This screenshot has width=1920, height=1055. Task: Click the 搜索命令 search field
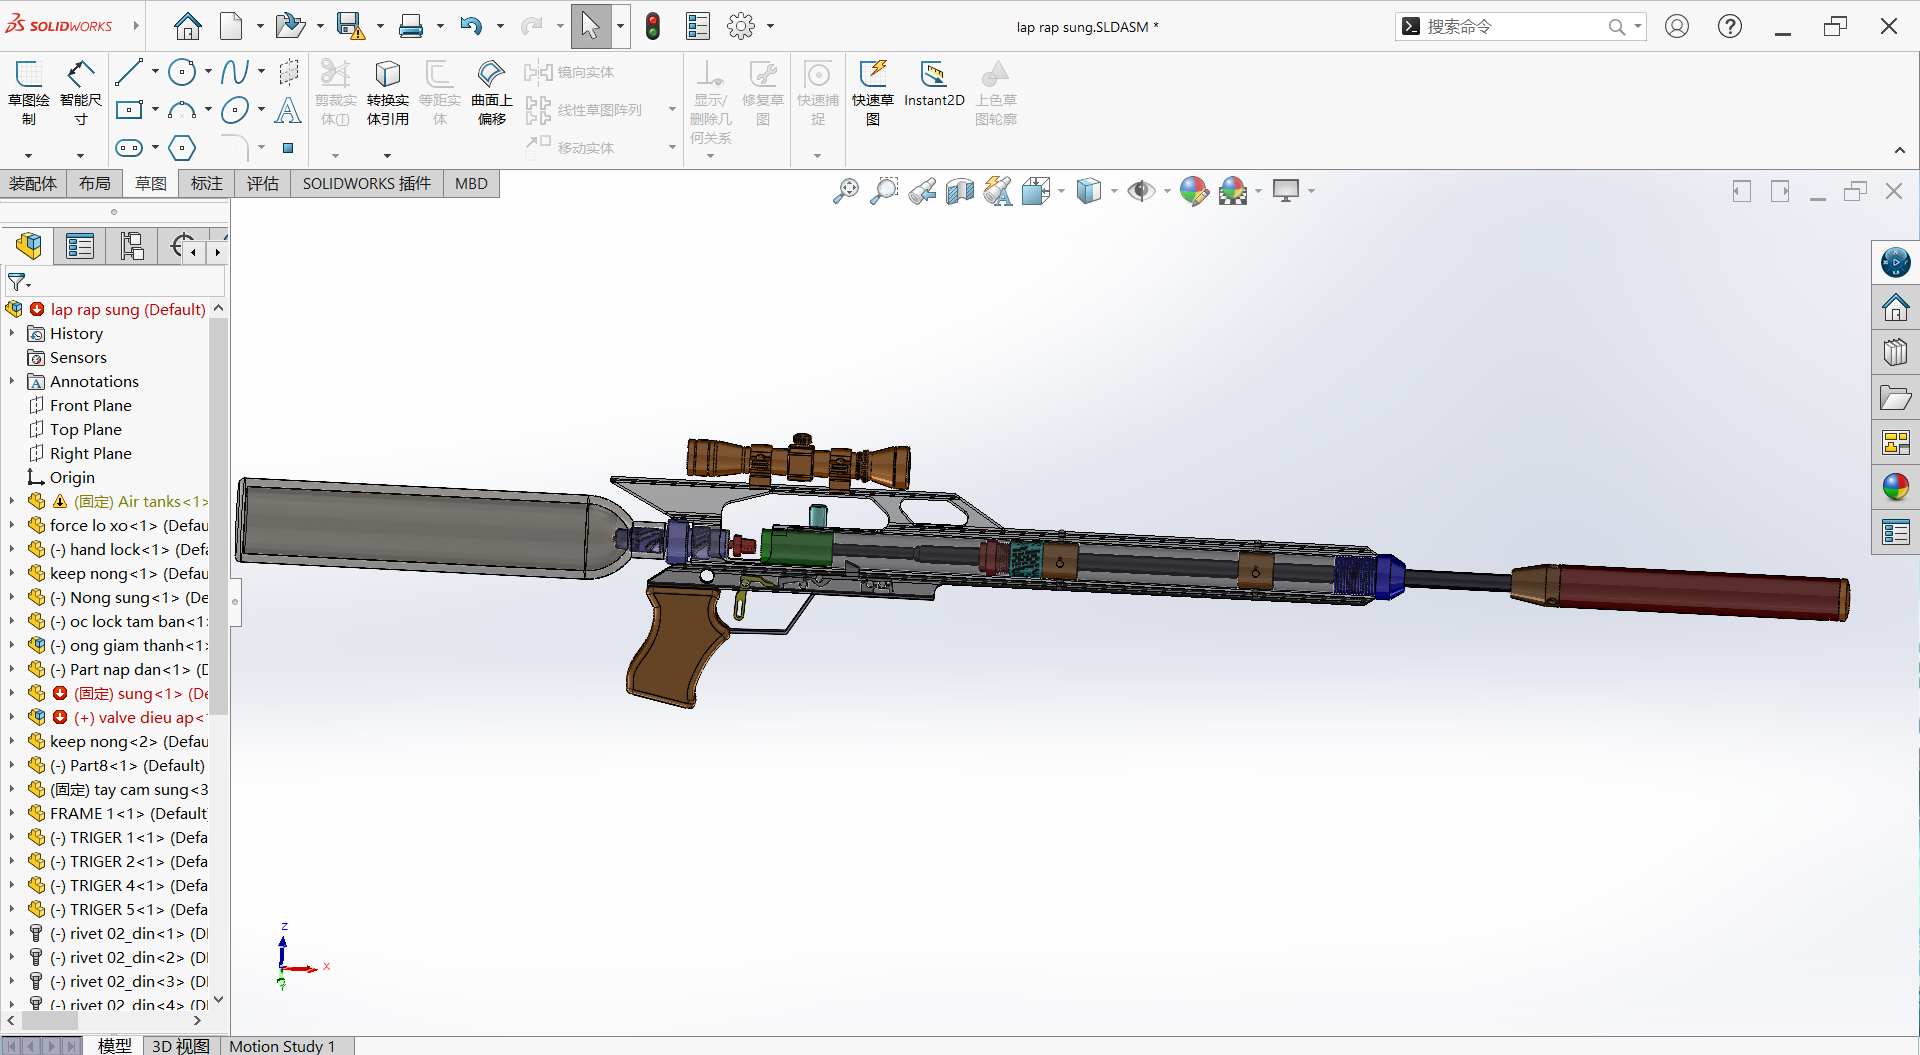pyautogui.click(x=1520, y=27)
